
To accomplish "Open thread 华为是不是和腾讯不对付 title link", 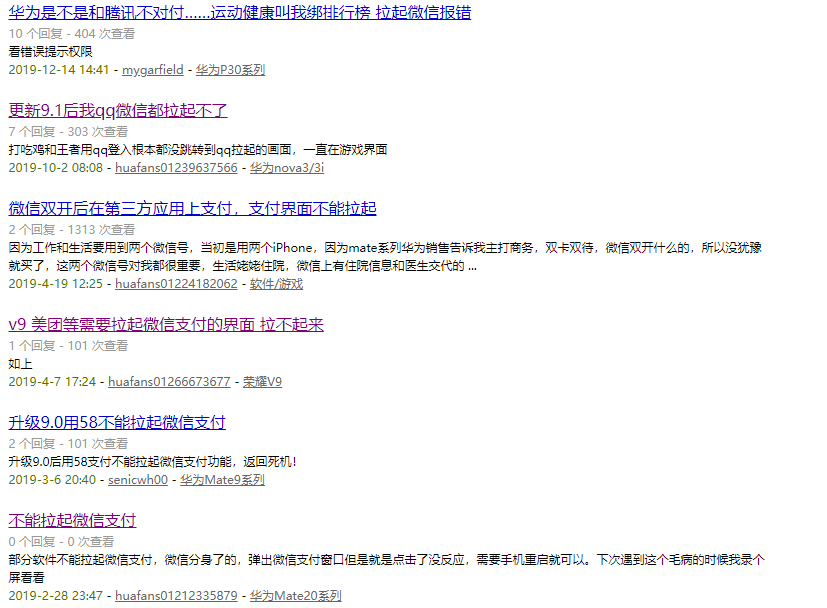I will 239,13.
